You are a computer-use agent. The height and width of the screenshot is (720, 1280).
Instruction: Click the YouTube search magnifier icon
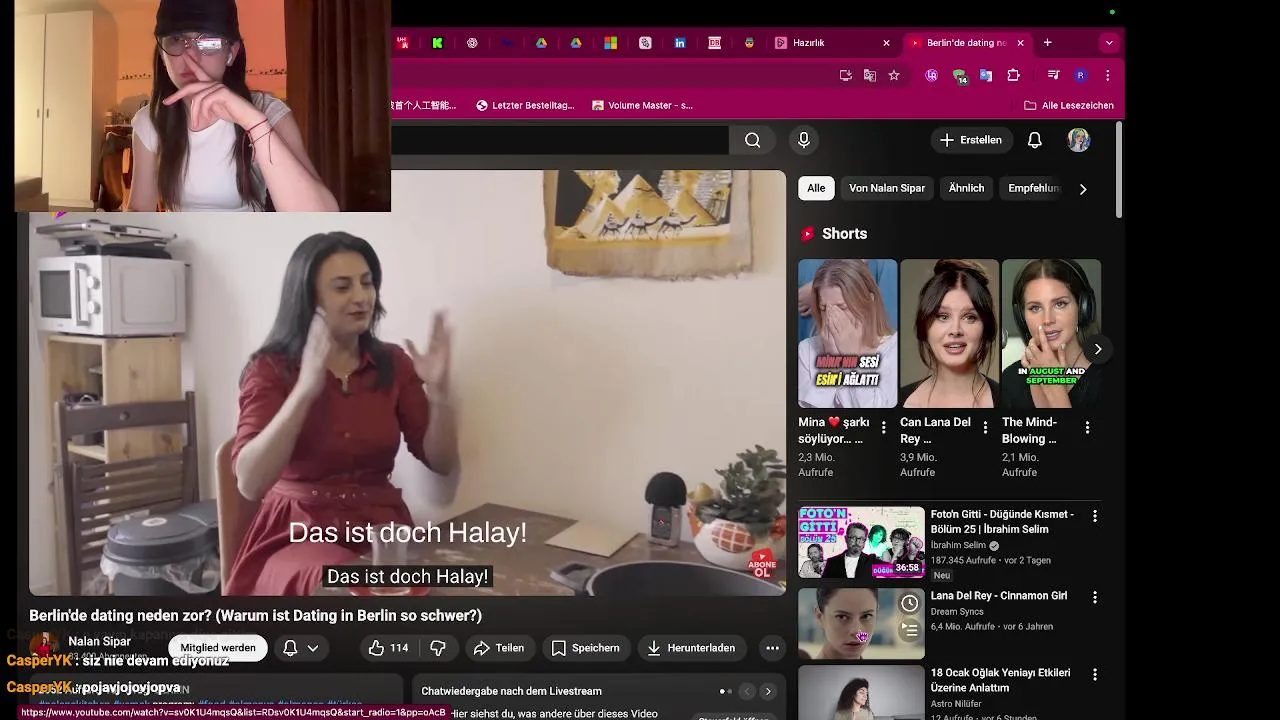click(x=753, y=141)
